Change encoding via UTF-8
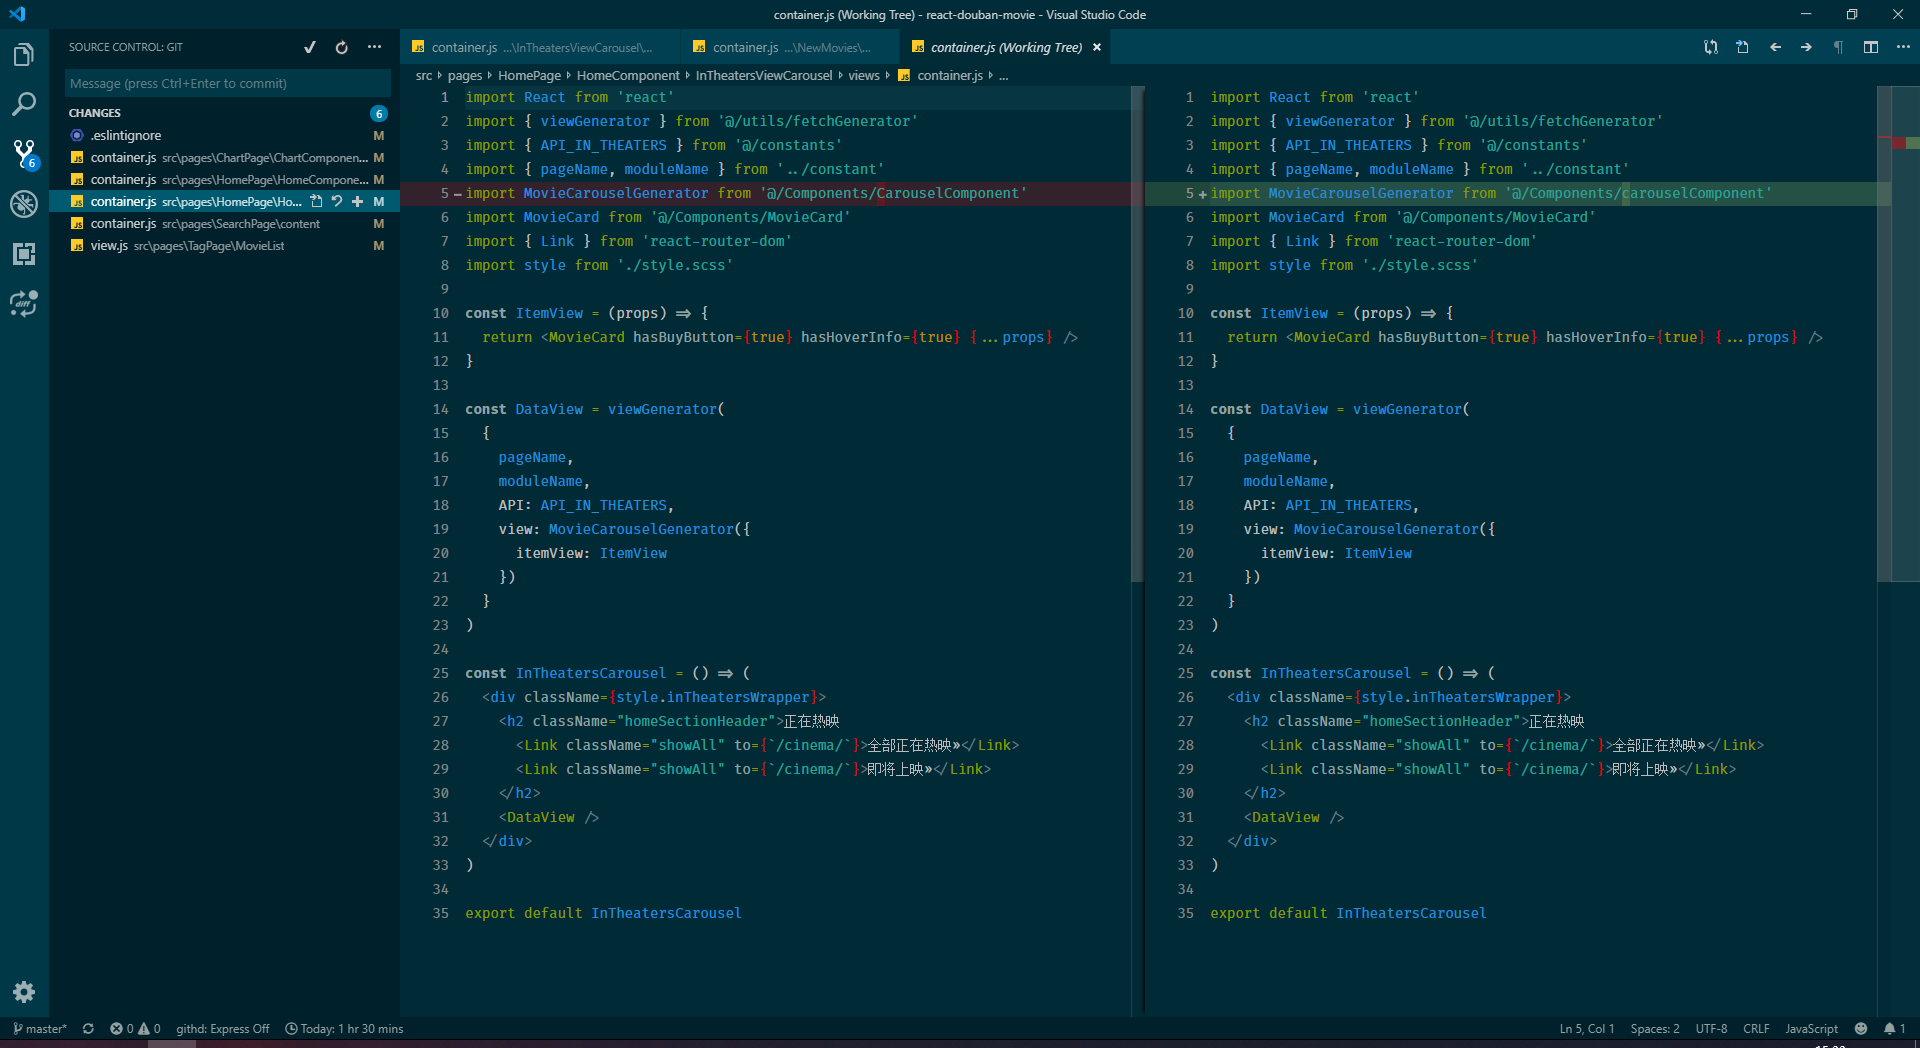The width and height of the screenshot is (1920, 1048). [1711, 1028]
